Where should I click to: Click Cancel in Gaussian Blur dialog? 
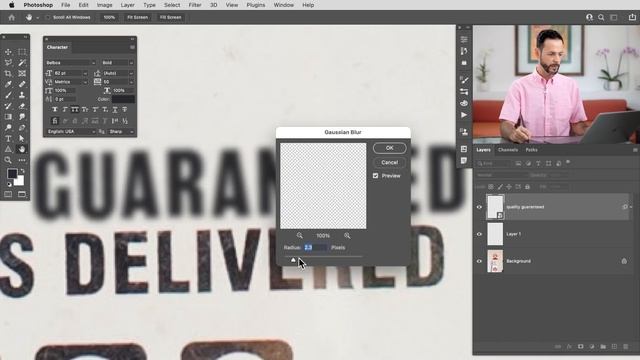tap(389, 162)
